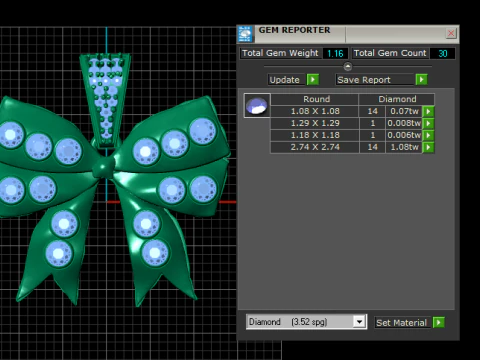Image resolution: width=480 pixels, height=360 pixels.
Task: Click the 0.006tw weight cell
Action: pyautogui.click(x=404, y=135)
